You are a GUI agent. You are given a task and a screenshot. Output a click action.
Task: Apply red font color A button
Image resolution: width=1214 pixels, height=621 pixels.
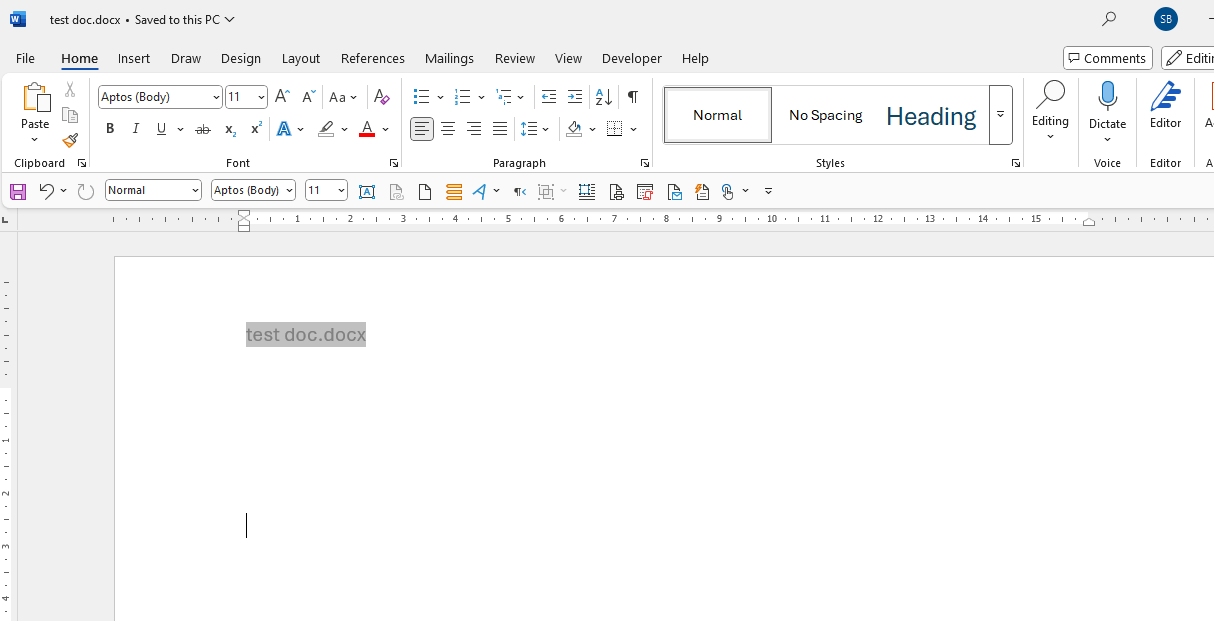pyautogui.click(x=367, y=129)
